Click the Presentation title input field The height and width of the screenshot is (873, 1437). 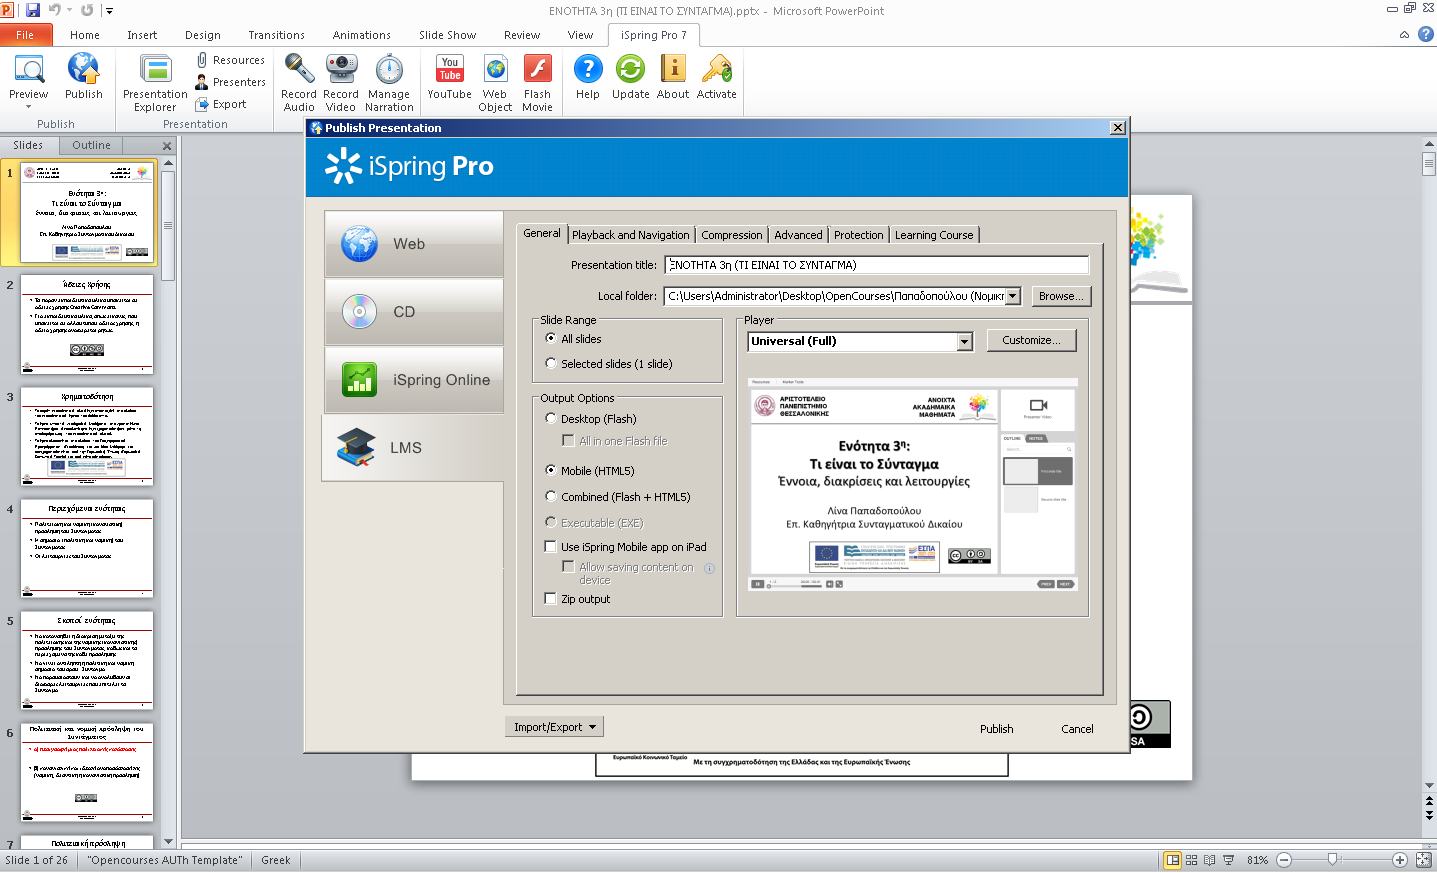click(877, 265)
